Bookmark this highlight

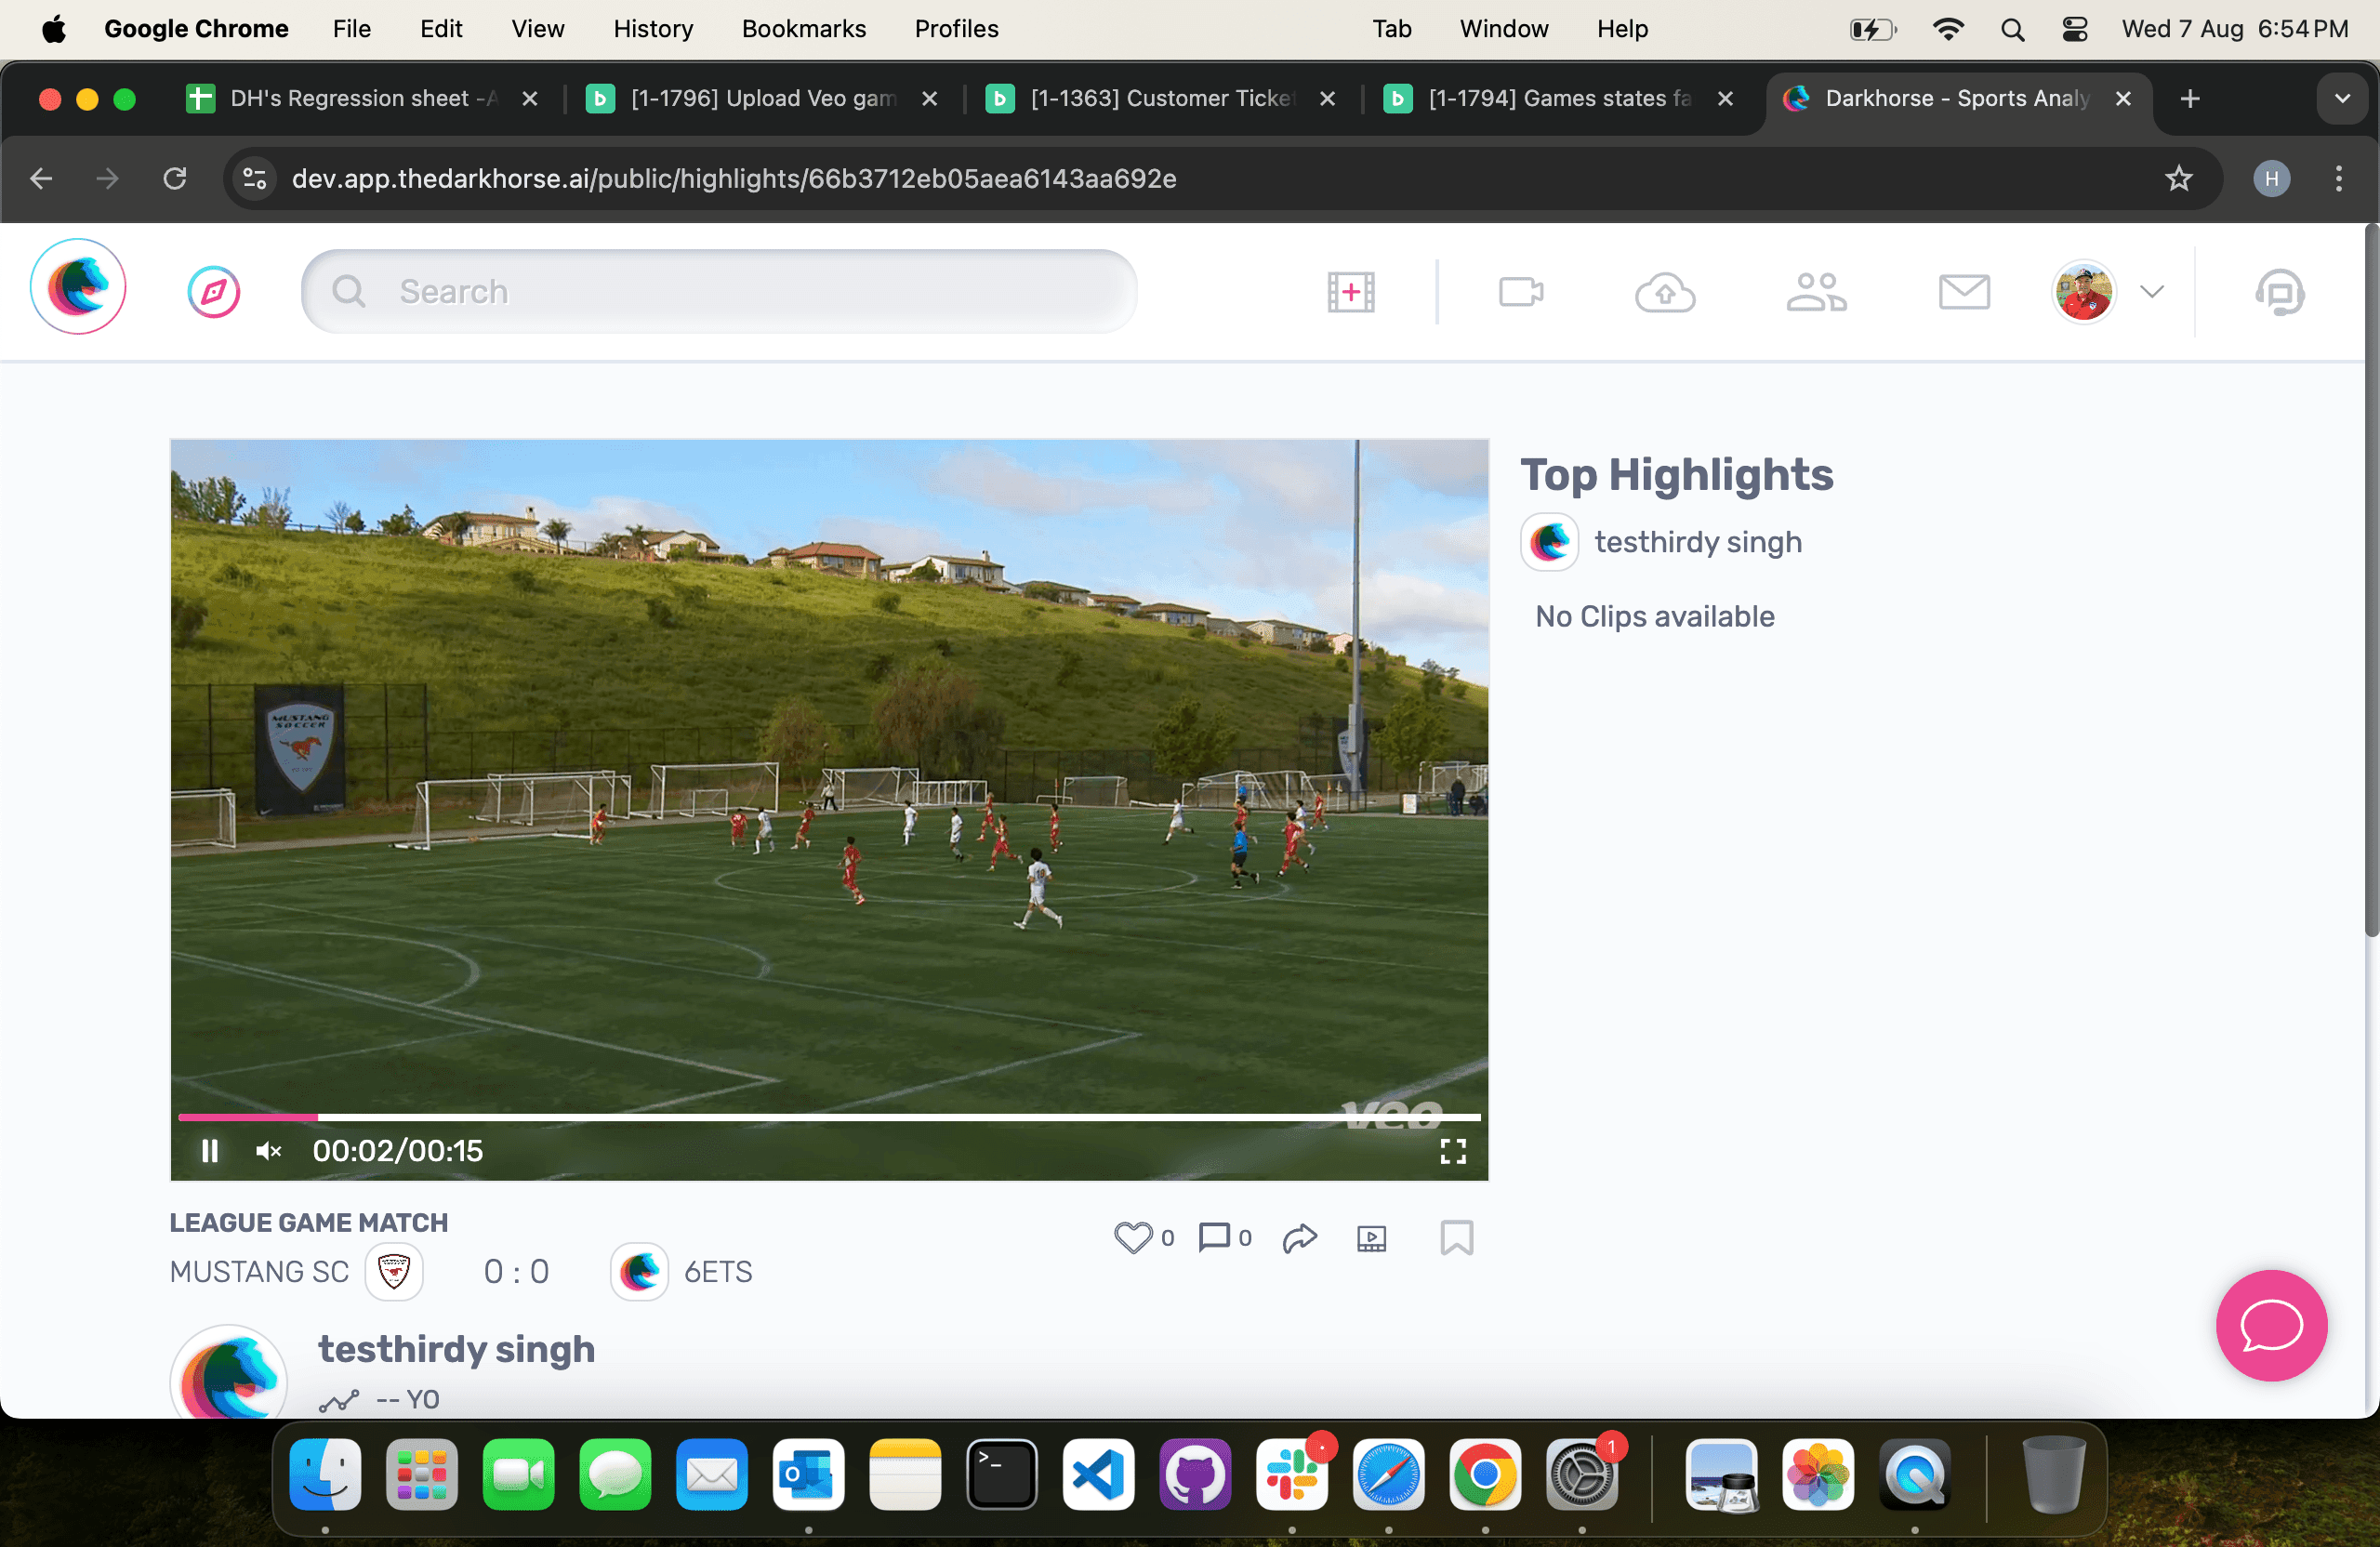tap(1456, 1238)
